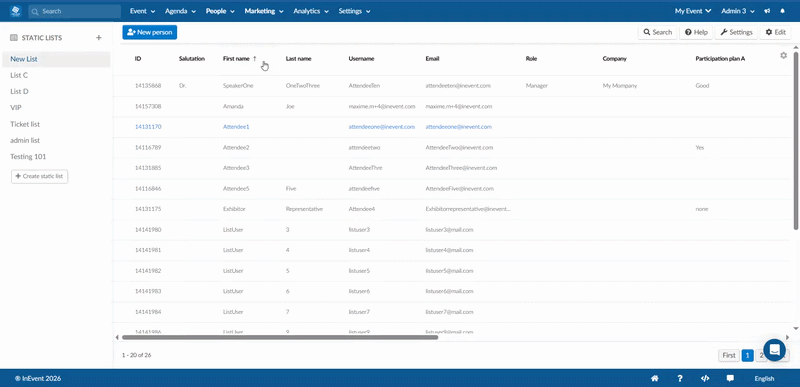Click the English language selector
Viewport: 800px width, 387px height.
pos(764,378)
